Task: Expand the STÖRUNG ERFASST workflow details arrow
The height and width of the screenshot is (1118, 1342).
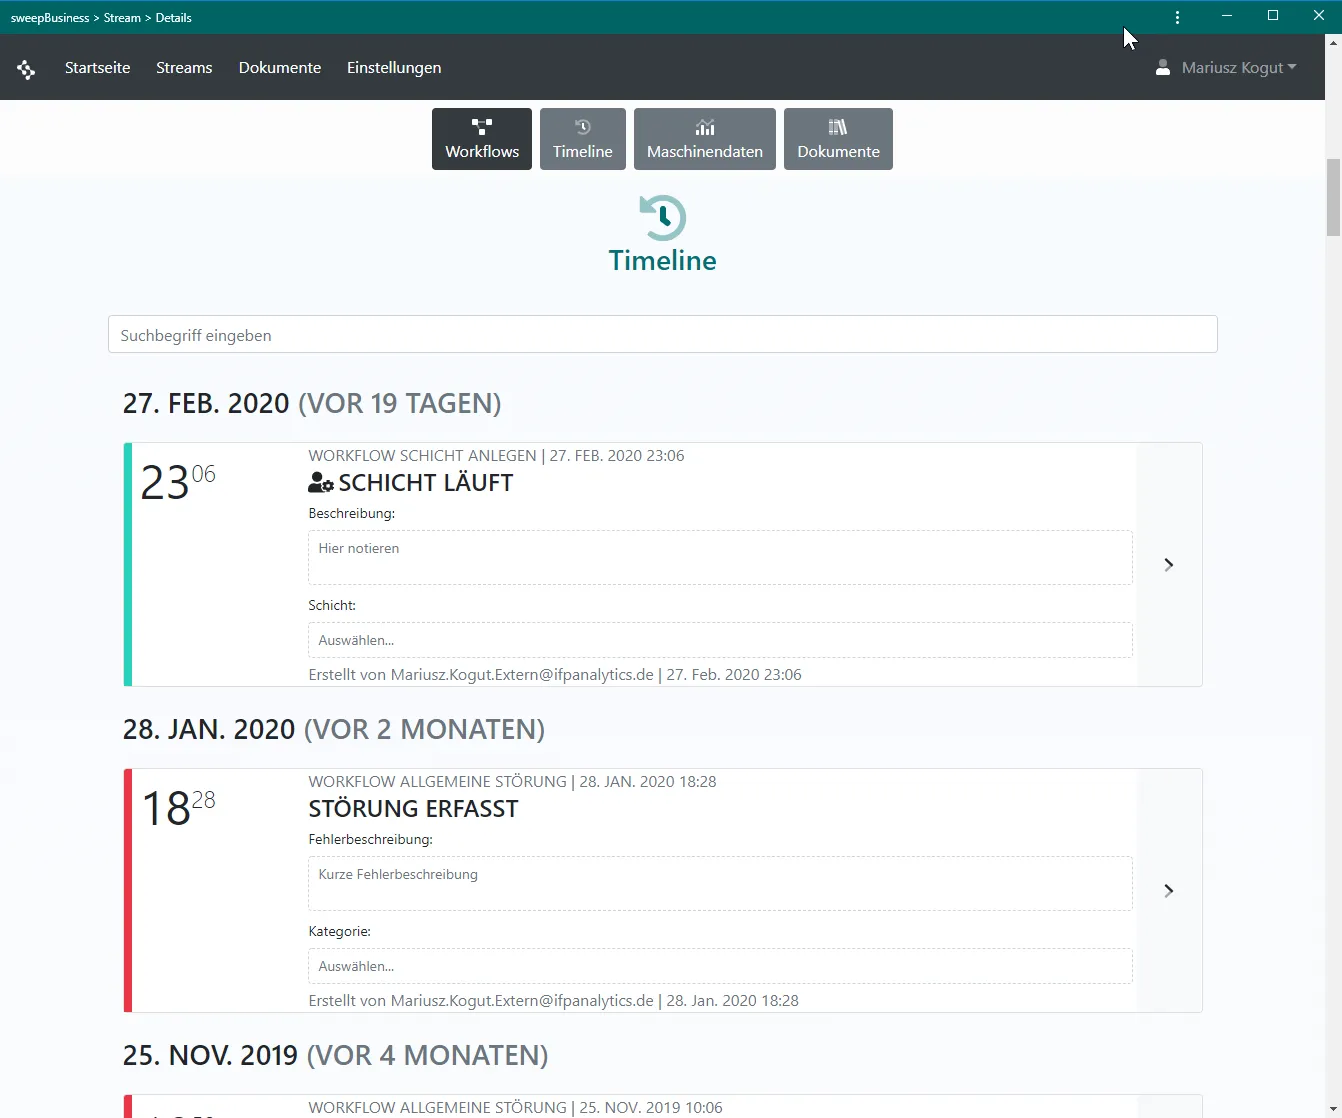Action: click(x=1168, y=890)
